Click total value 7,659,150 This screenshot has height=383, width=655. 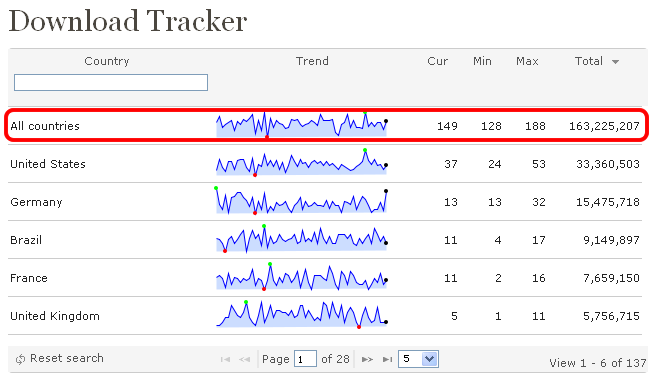[x=611, y=278]
